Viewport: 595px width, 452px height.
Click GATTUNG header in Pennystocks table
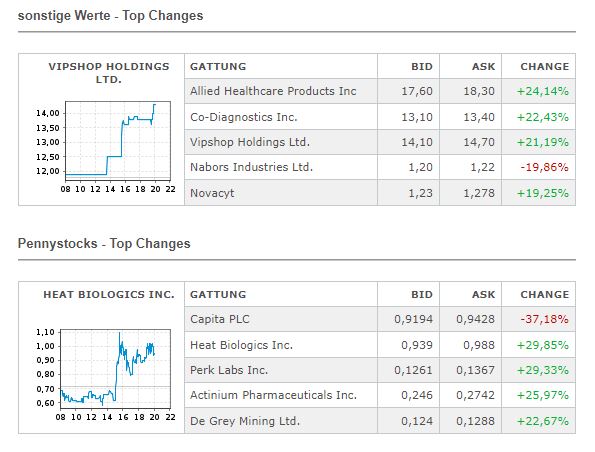218,295
